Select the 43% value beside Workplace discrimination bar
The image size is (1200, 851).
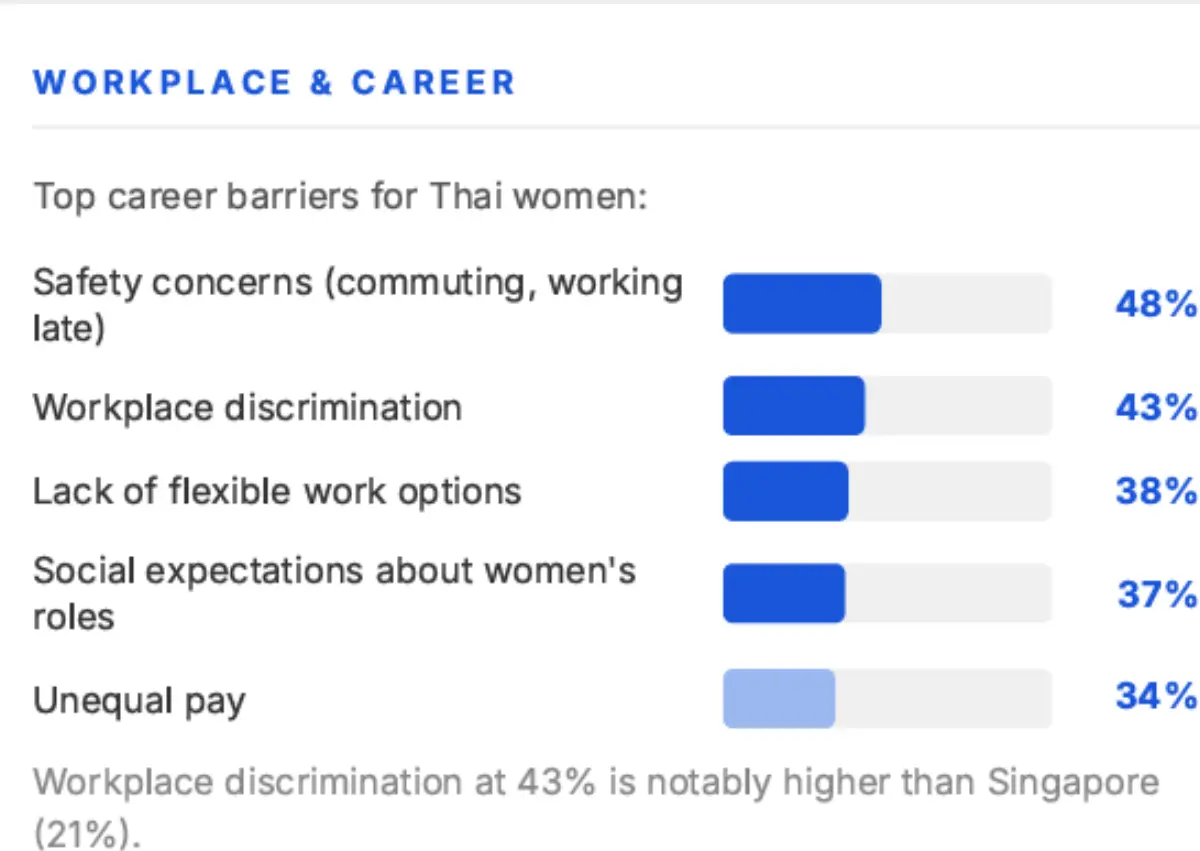coord(1155,407)
